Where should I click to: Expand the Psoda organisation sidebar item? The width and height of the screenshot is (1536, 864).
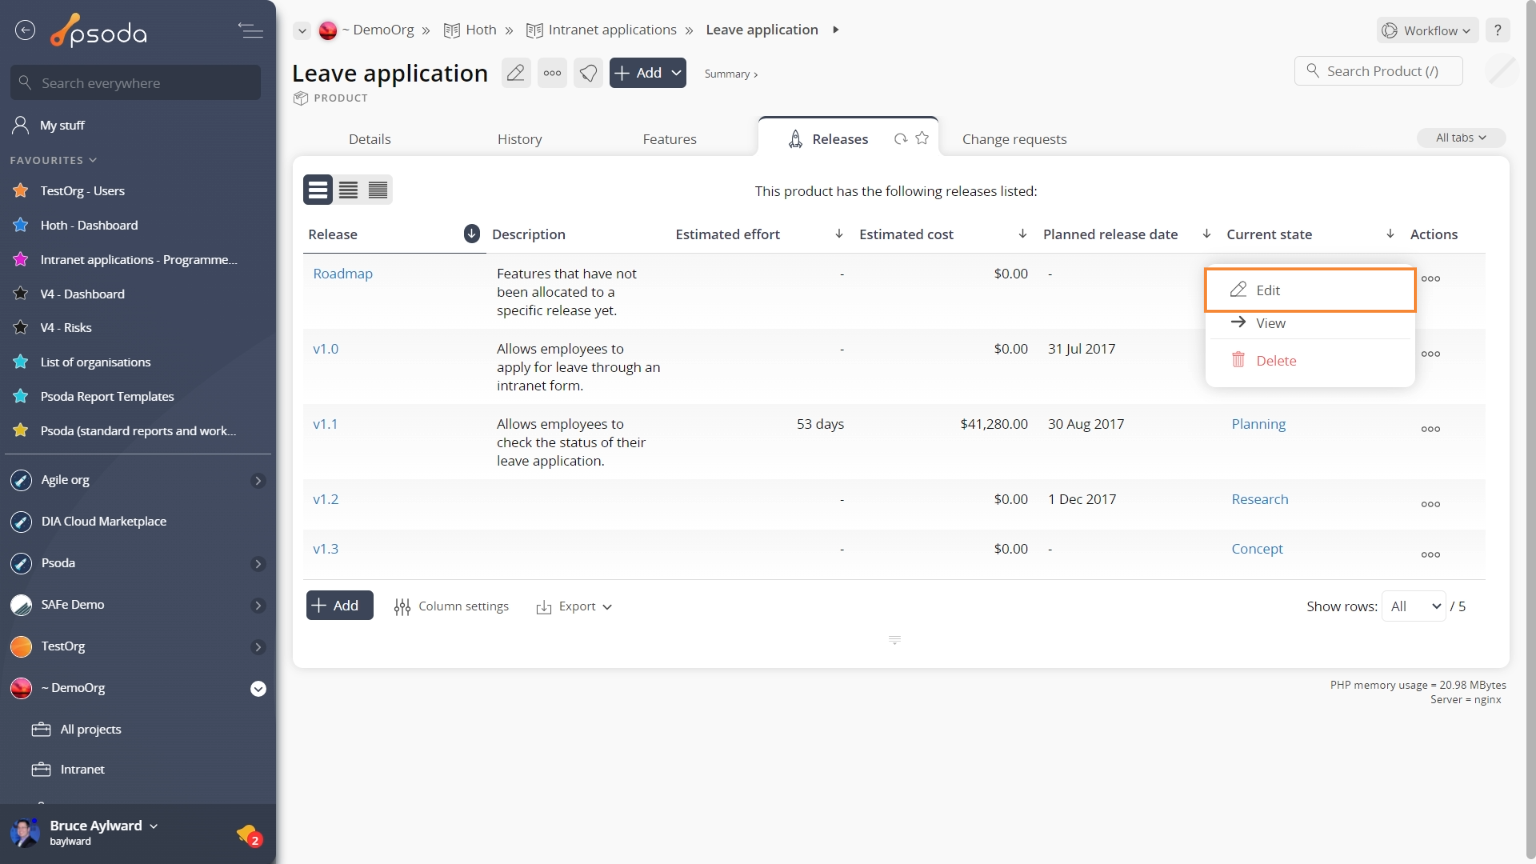click(258, 564)
